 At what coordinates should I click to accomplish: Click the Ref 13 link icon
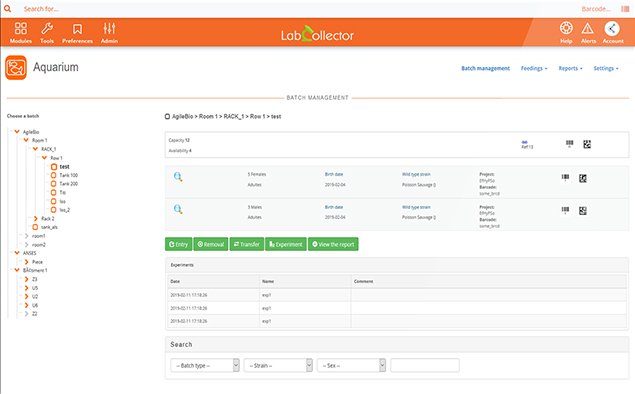[x=525, y=143]
